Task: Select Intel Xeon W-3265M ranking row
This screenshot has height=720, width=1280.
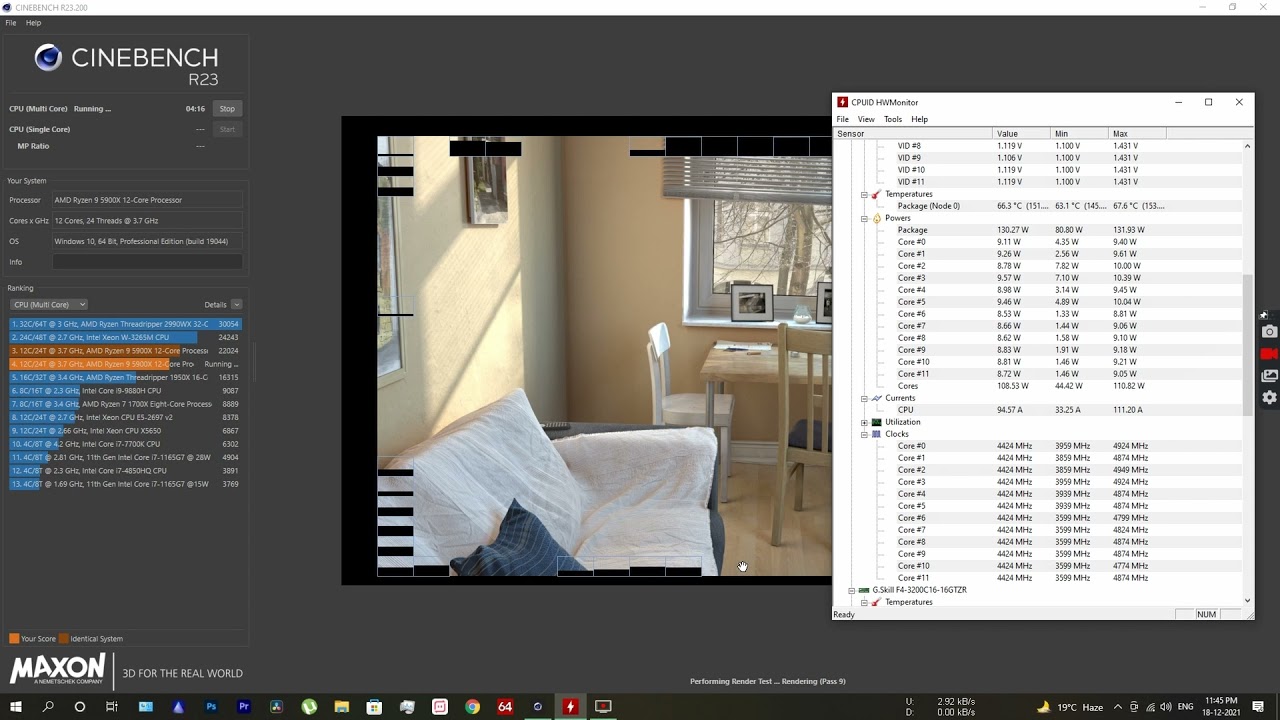Action: 125,338
